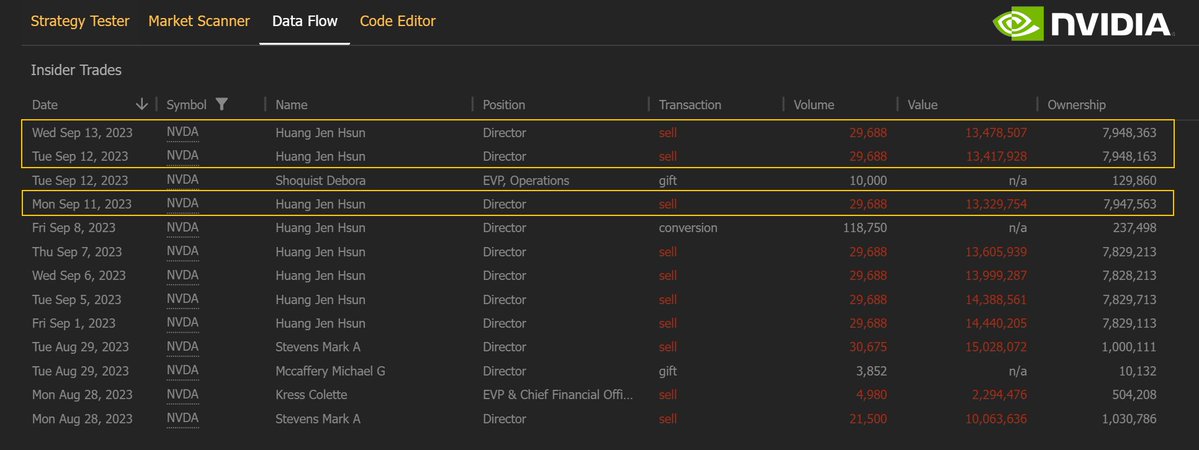The image size is (1199, 450).
Task: Click the Date column sort arrow
Action: click(142, 104)
